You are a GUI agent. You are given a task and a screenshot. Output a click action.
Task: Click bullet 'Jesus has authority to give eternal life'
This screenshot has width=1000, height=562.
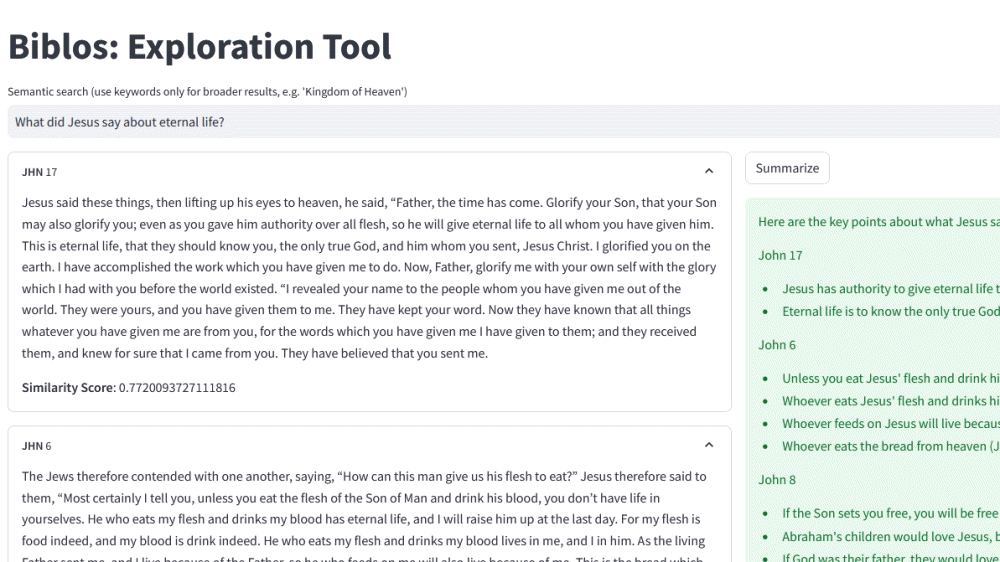tap(890, 289)
